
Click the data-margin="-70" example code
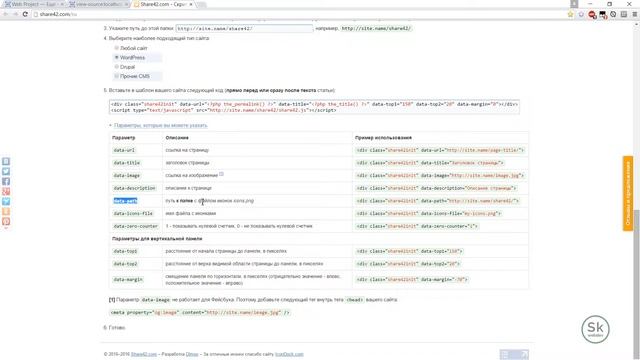click(412, 280)
